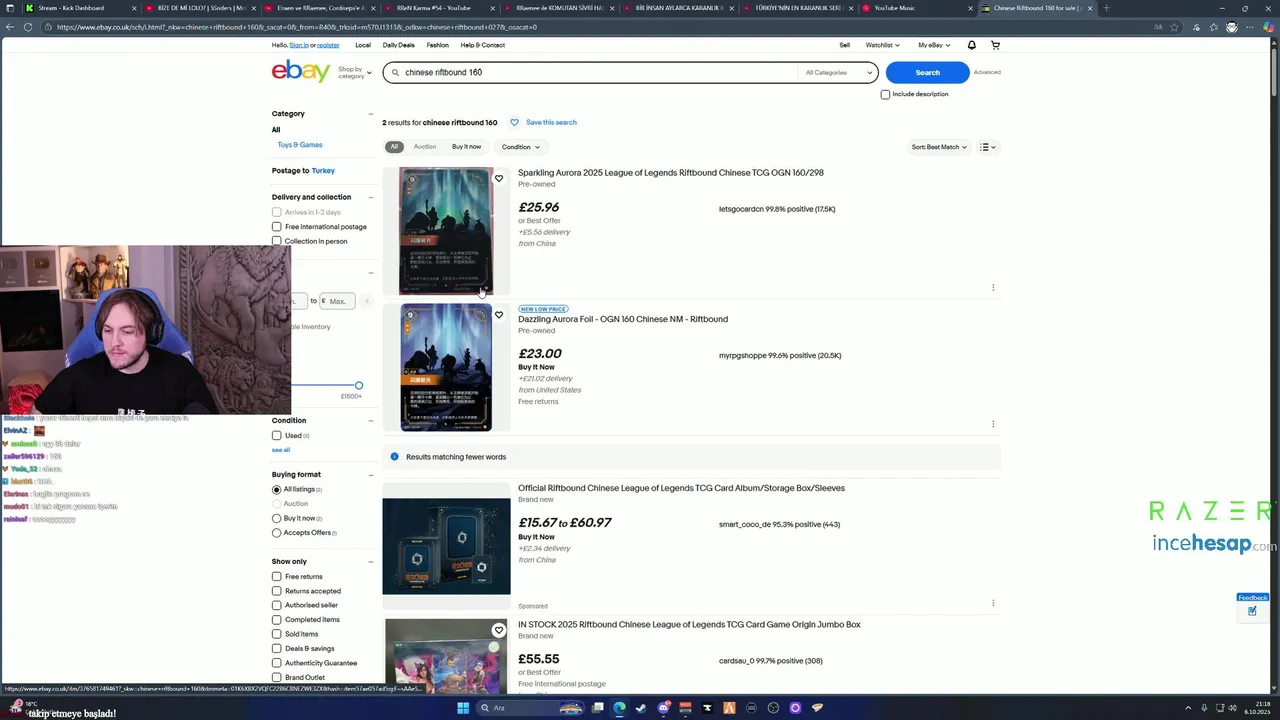The width and height of the screenshot is (1280, 720).
Task: Watch the Sparkling Aurora listing via heart icon
Action: click(x=499, y=179)
